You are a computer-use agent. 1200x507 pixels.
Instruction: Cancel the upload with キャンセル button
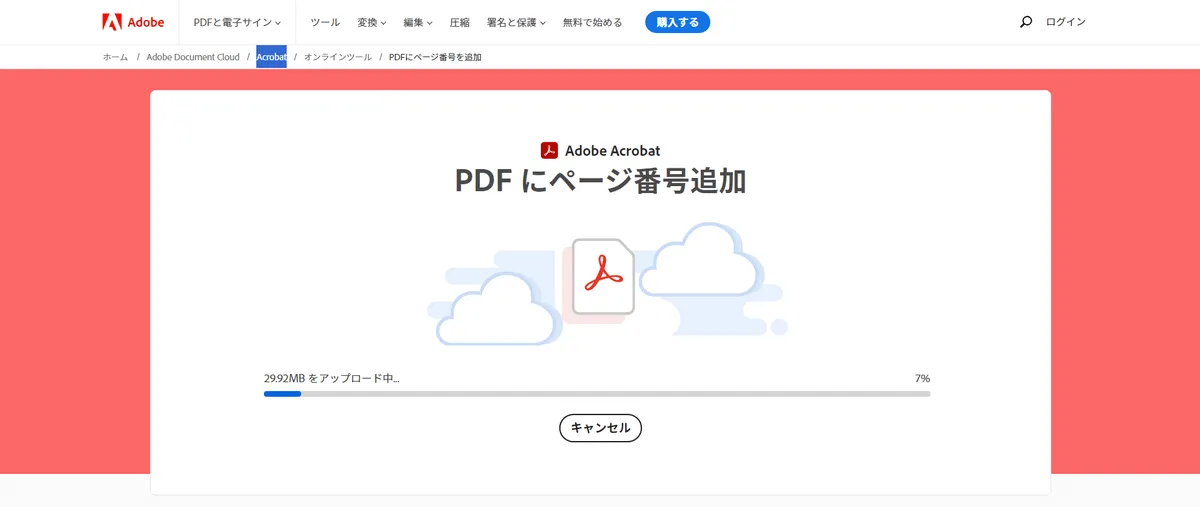(x=600, y=428)
